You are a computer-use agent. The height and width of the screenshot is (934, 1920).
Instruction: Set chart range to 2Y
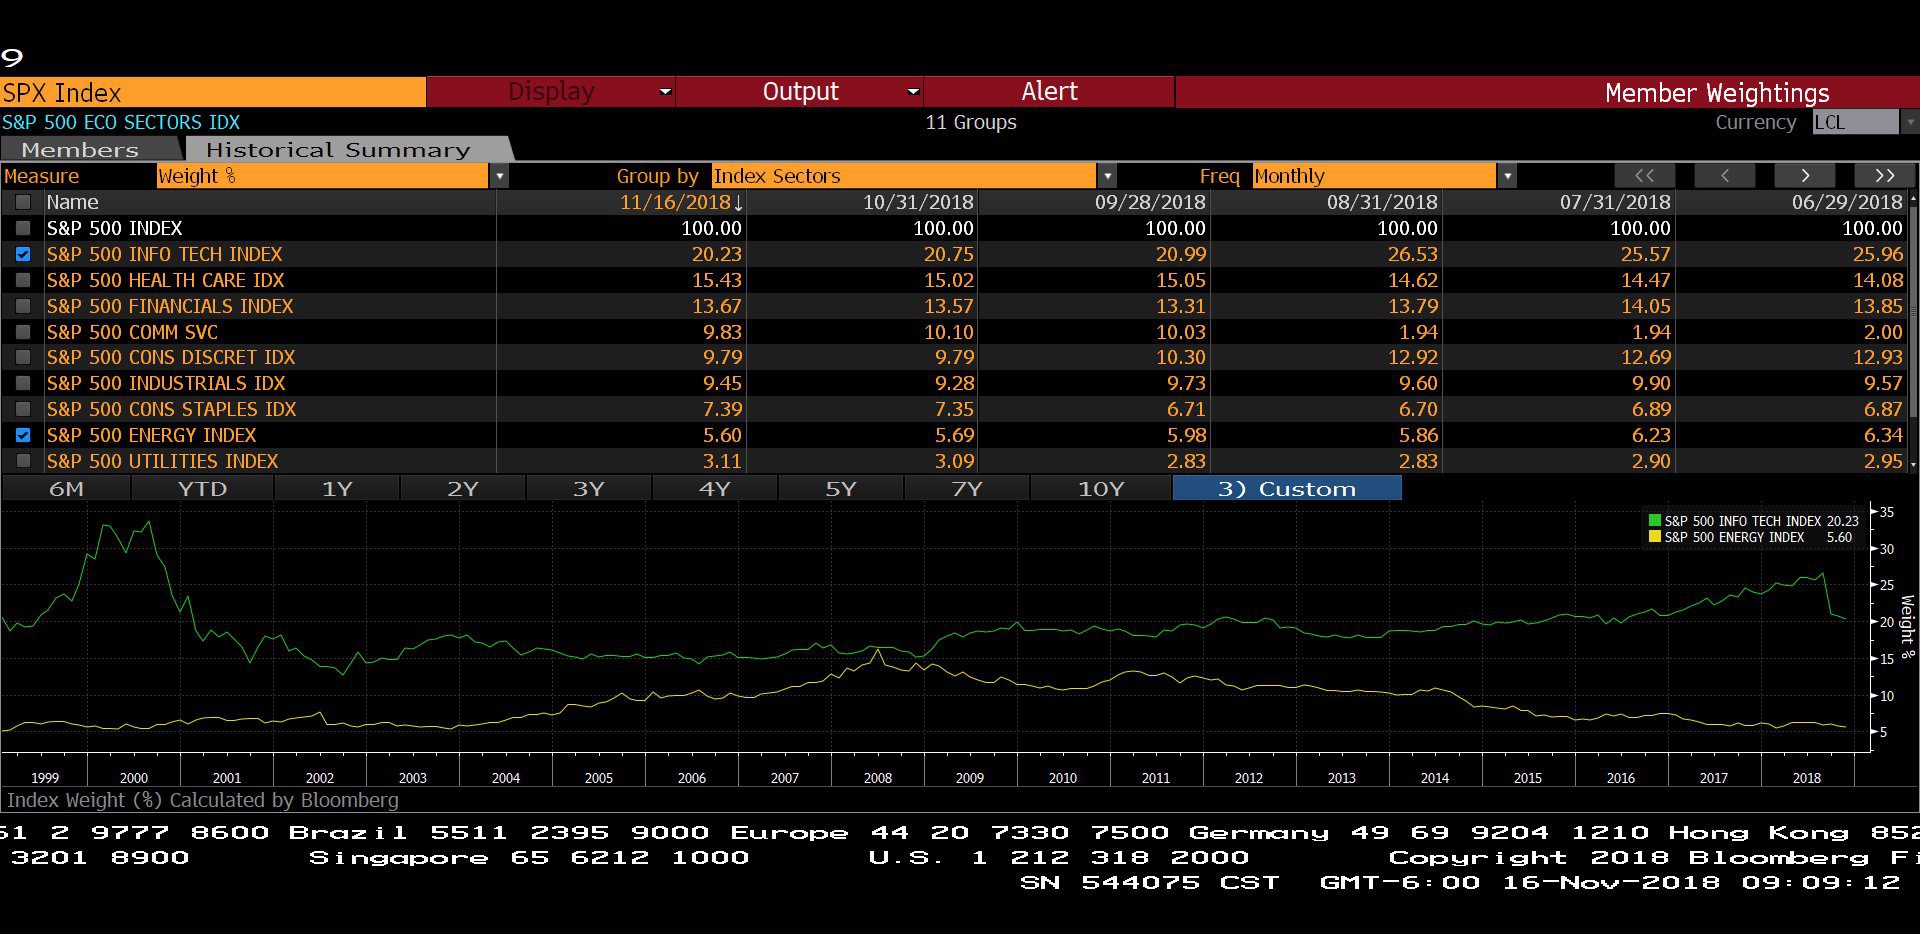463,489
